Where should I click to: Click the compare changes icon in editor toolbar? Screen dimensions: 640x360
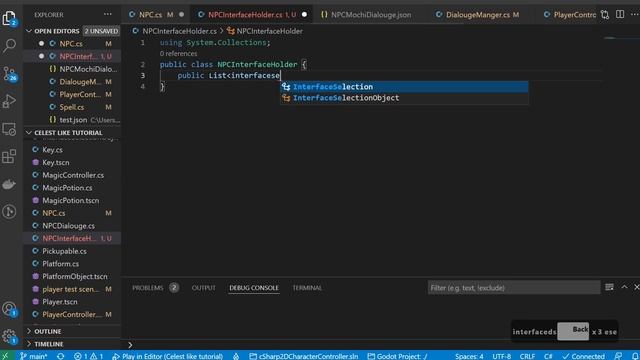click(605, 15)
